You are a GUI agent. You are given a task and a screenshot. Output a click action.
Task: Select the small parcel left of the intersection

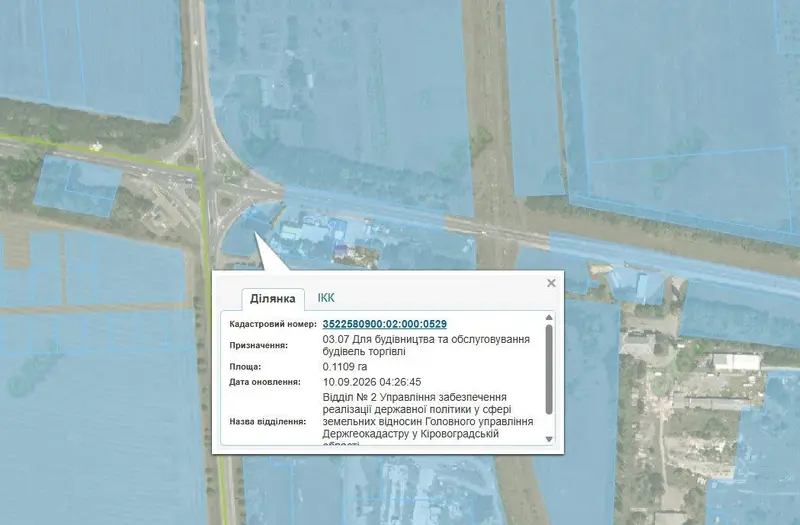(76, 186)
